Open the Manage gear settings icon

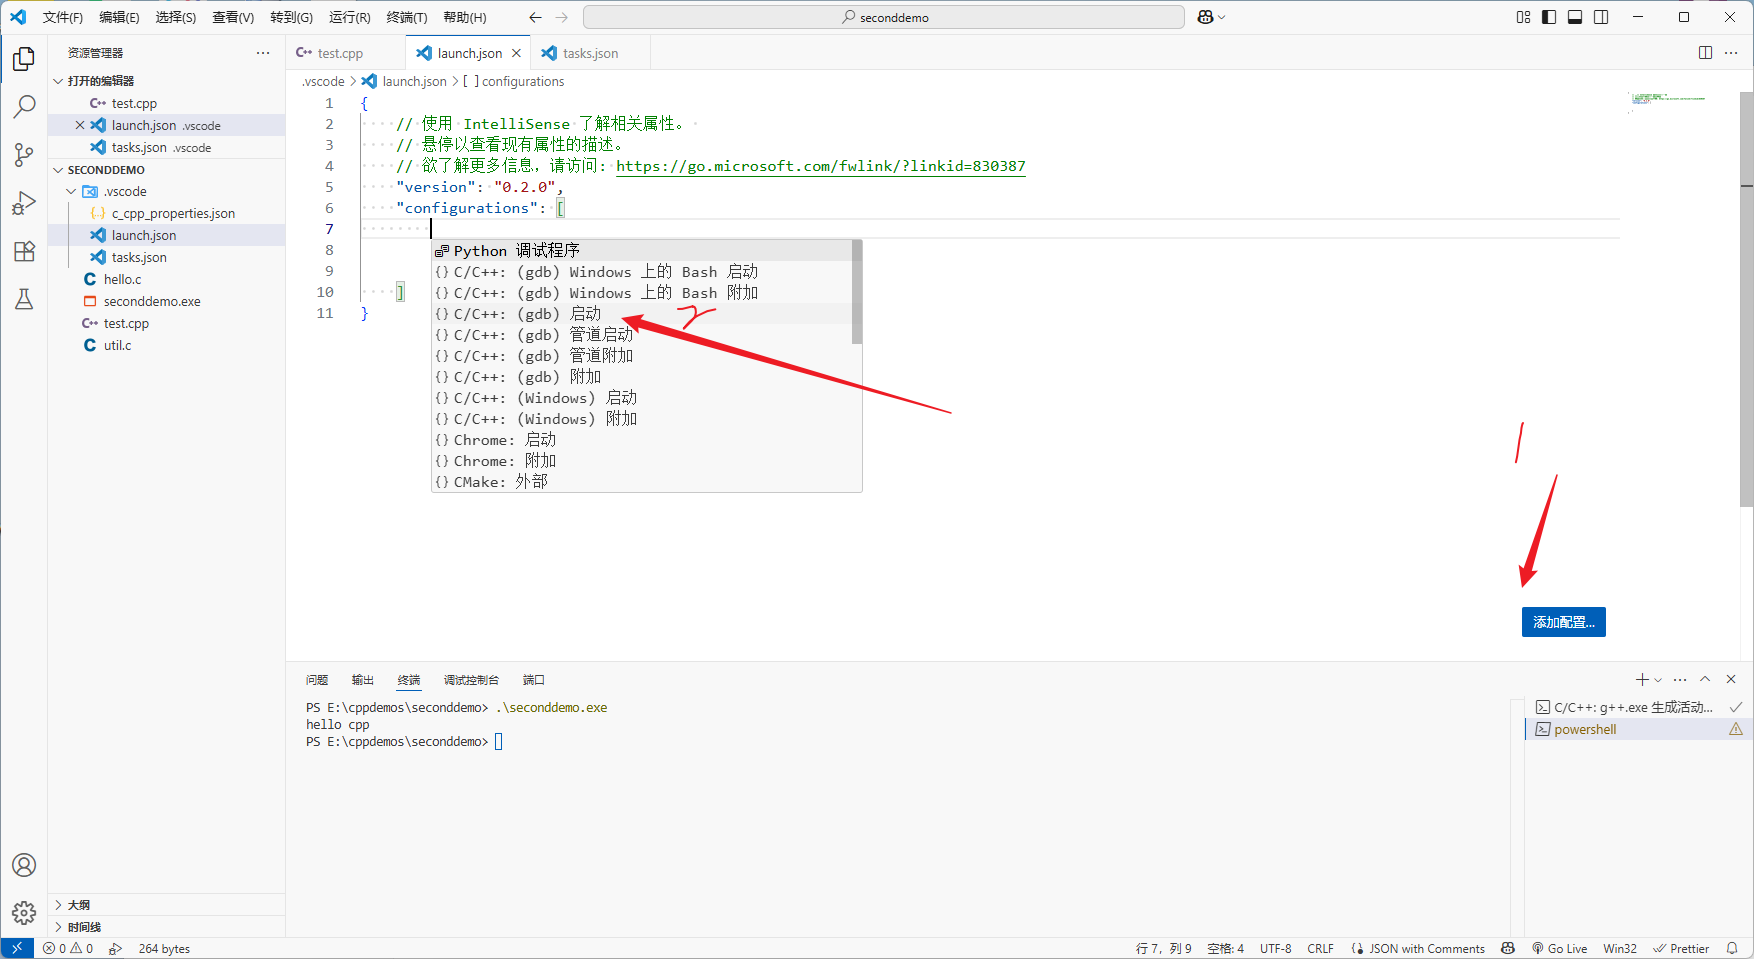(24, 912)
